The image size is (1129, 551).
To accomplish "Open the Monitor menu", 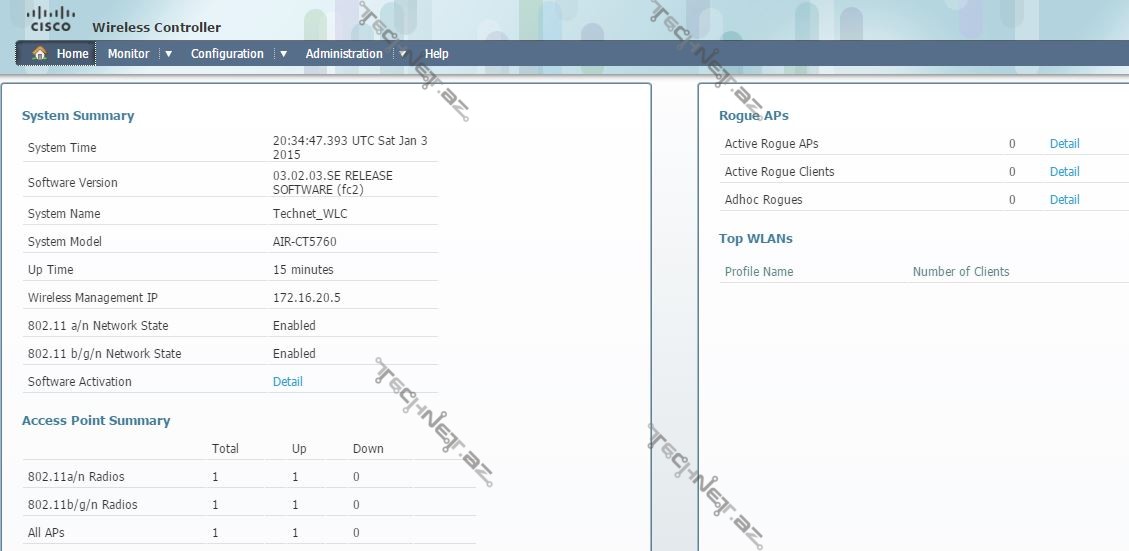I will [x=128, y=54].
